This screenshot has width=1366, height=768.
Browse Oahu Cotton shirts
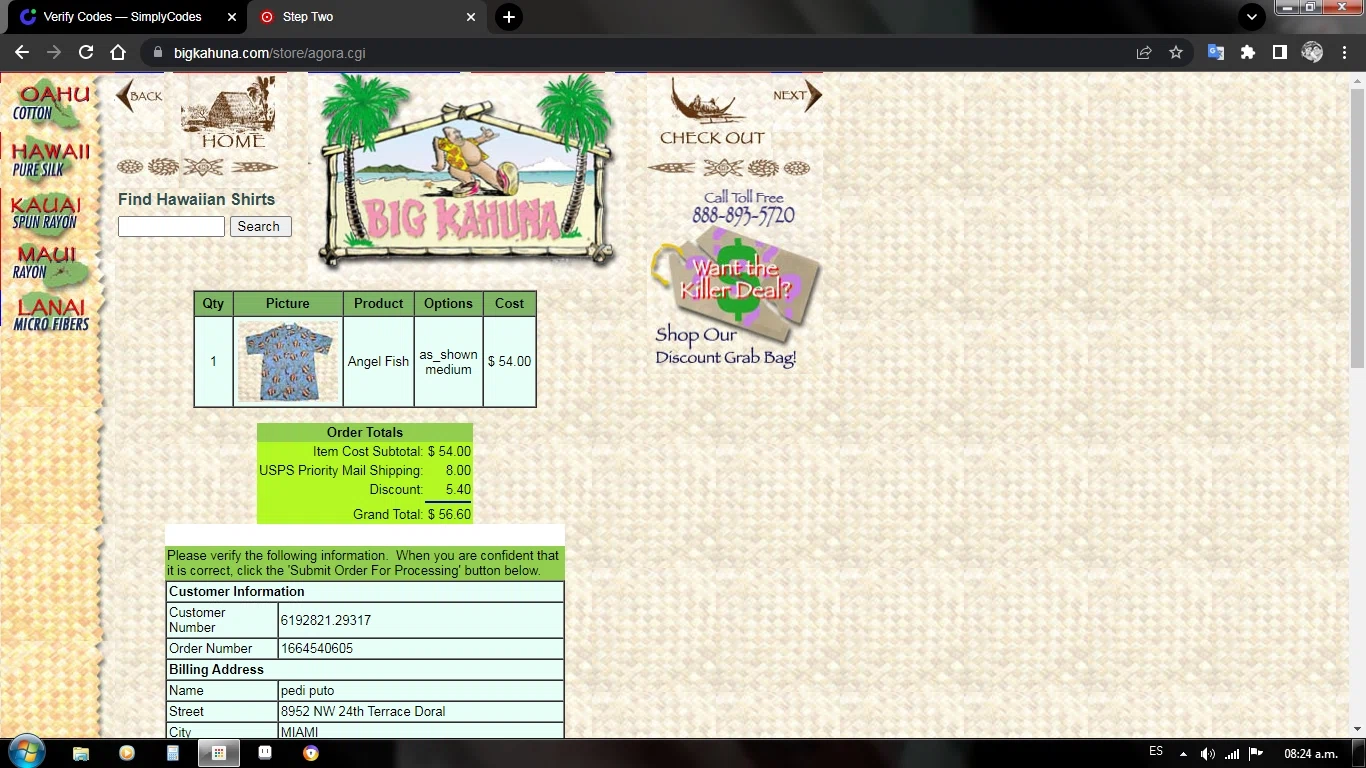(50, 104)
